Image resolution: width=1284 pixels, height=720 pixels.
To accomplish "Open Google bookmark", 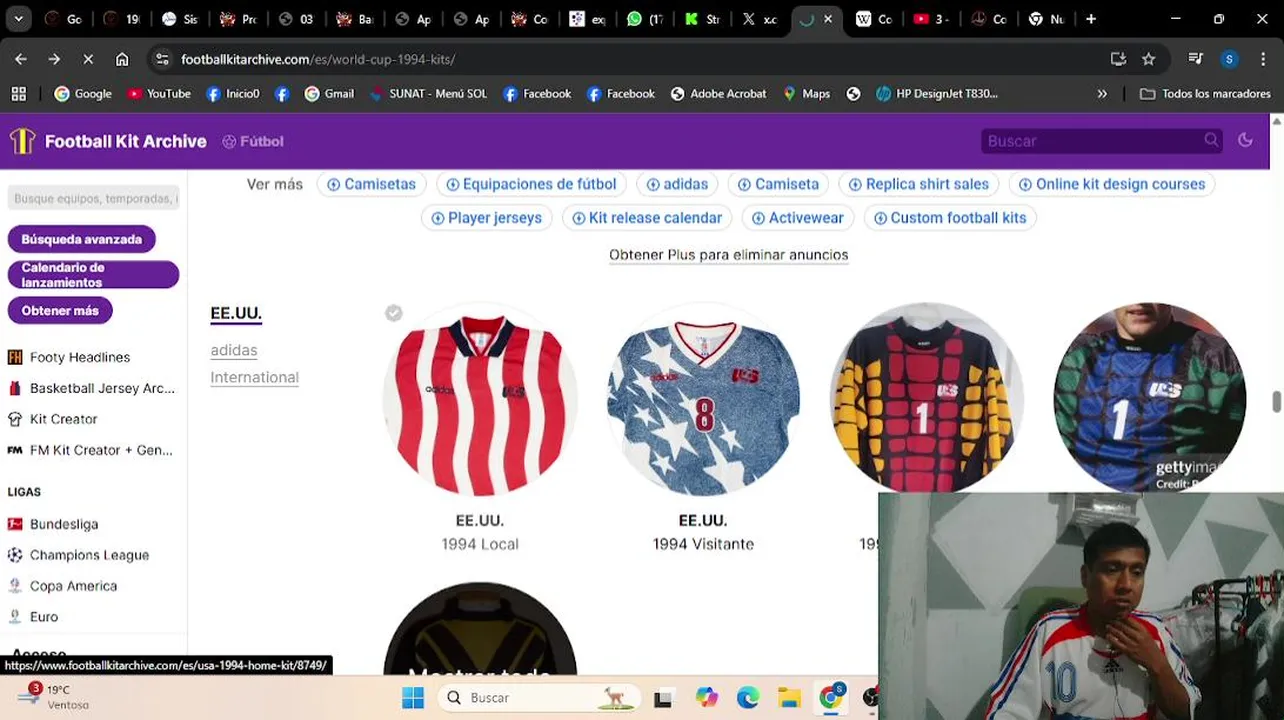I will pos(83,93).
